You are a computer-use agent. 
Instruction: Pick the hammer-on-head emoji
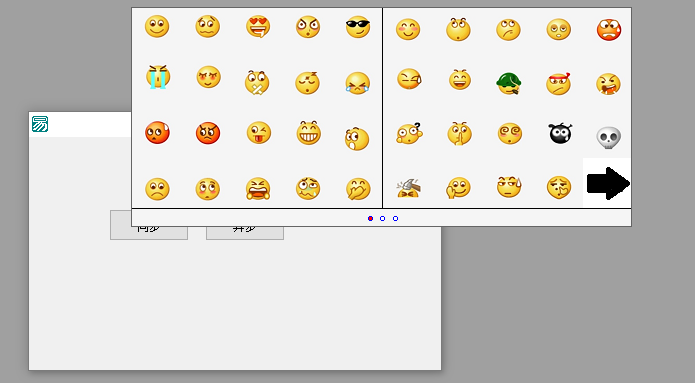coord(409,188)
